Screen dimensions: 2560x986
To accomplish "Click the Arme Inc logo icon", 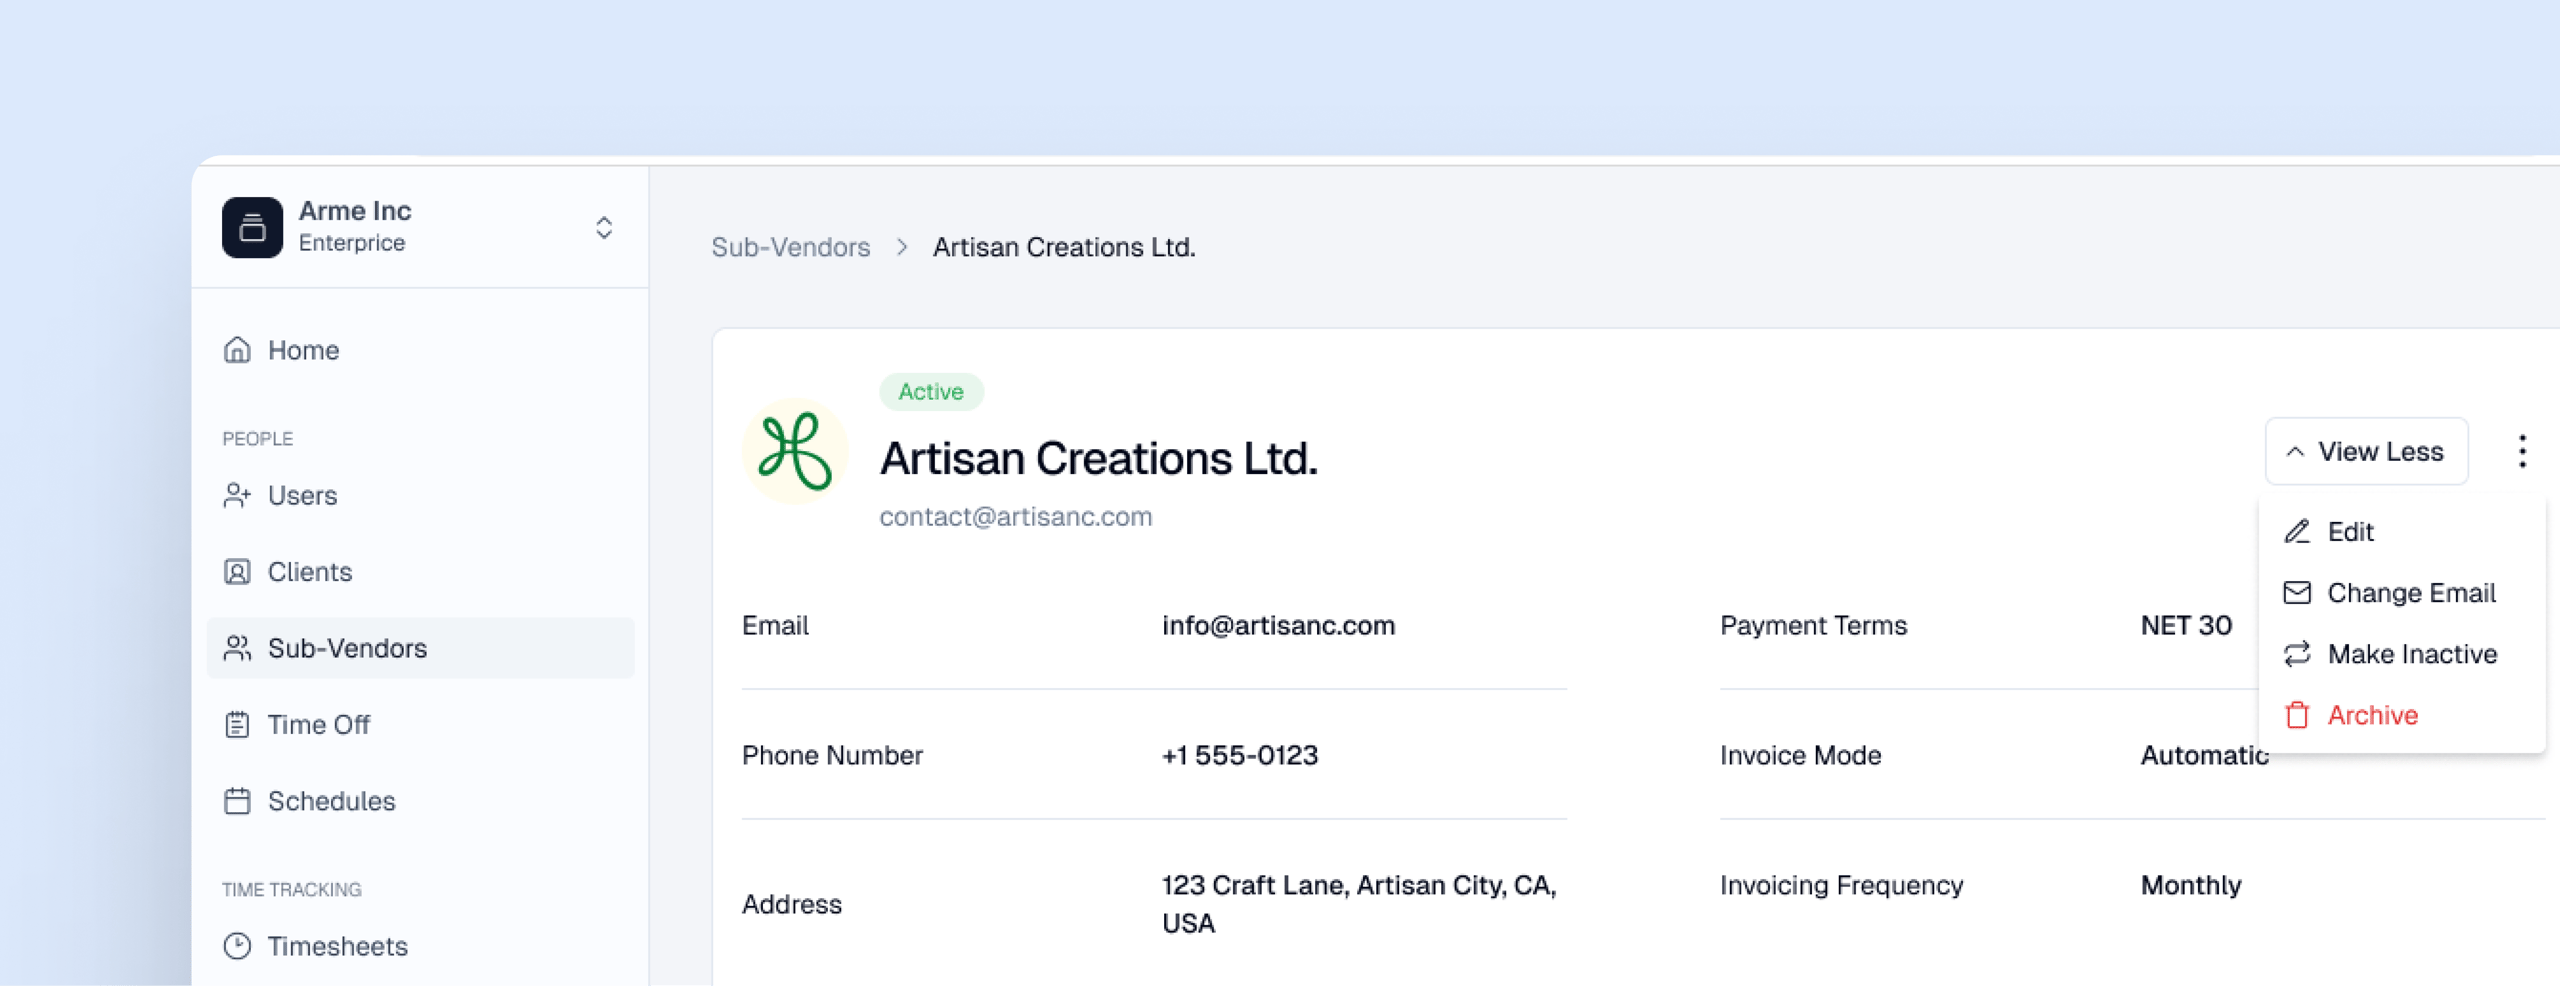I will point(252,228).
